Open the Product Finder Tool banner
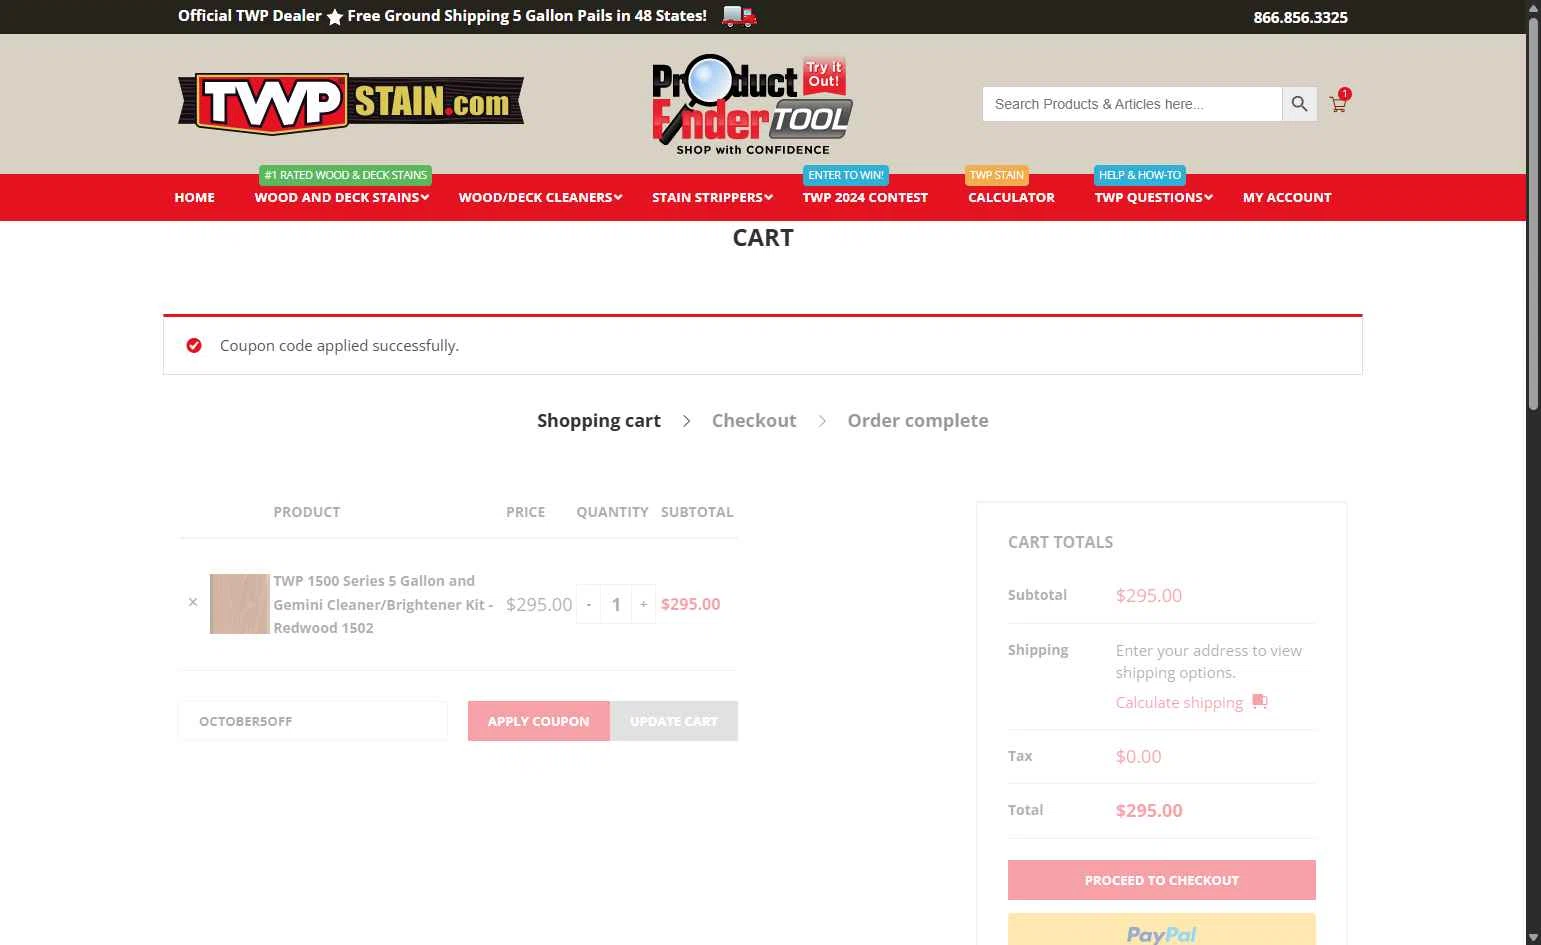 click(x=752, y=105)
